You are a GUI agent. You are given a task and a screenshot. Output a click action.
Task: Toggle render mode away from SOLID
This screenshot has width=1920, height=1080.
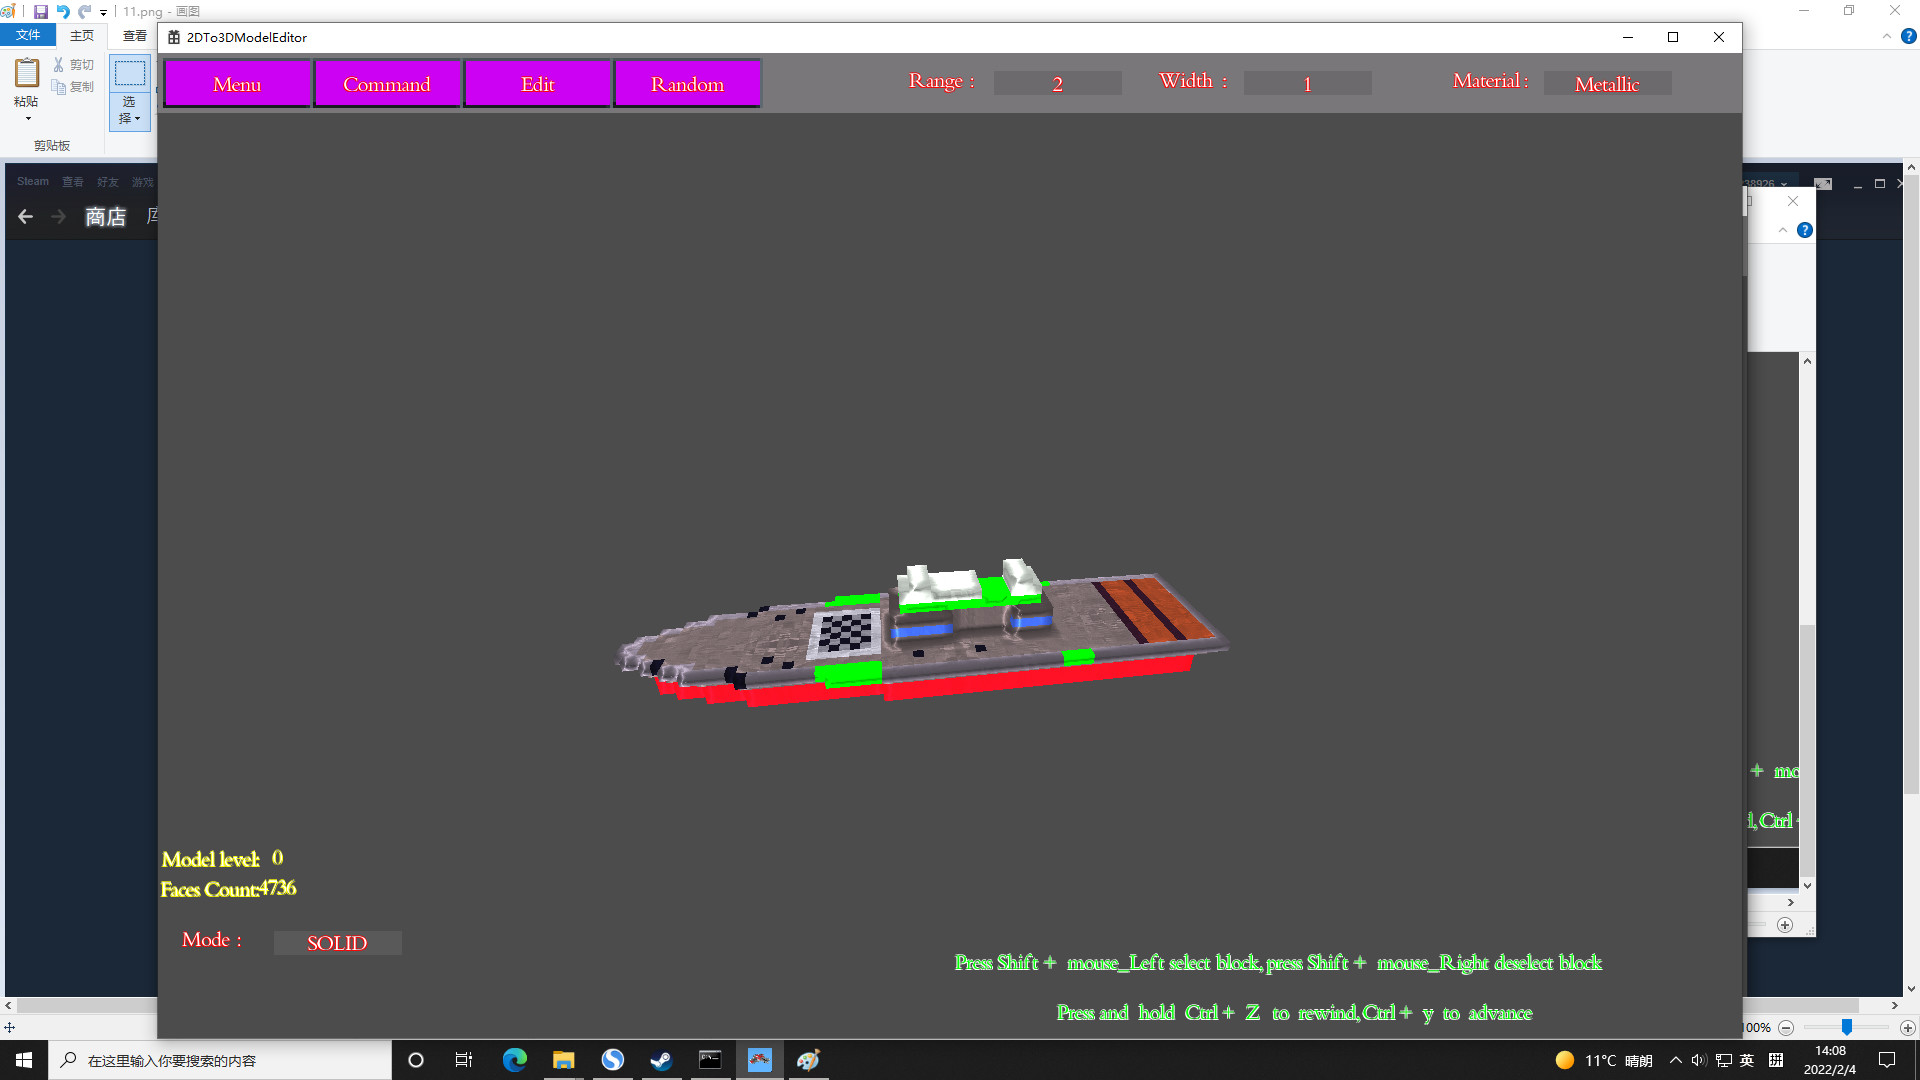[337, 943]
